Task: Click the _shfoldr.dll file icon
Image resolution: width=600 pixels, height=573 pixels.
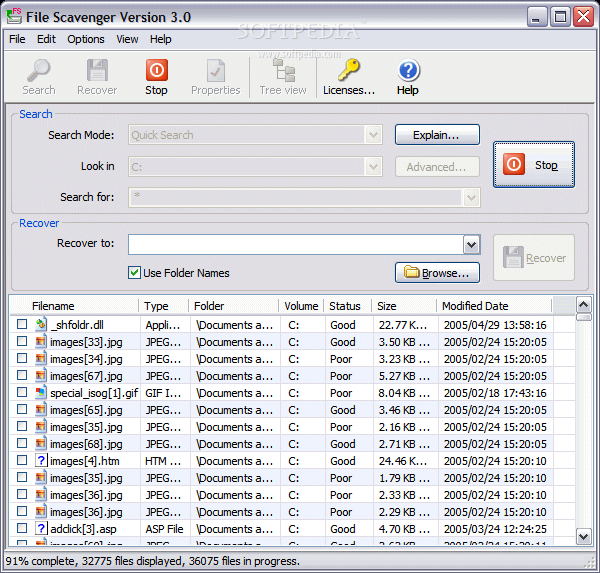Action: coord(41,325)
